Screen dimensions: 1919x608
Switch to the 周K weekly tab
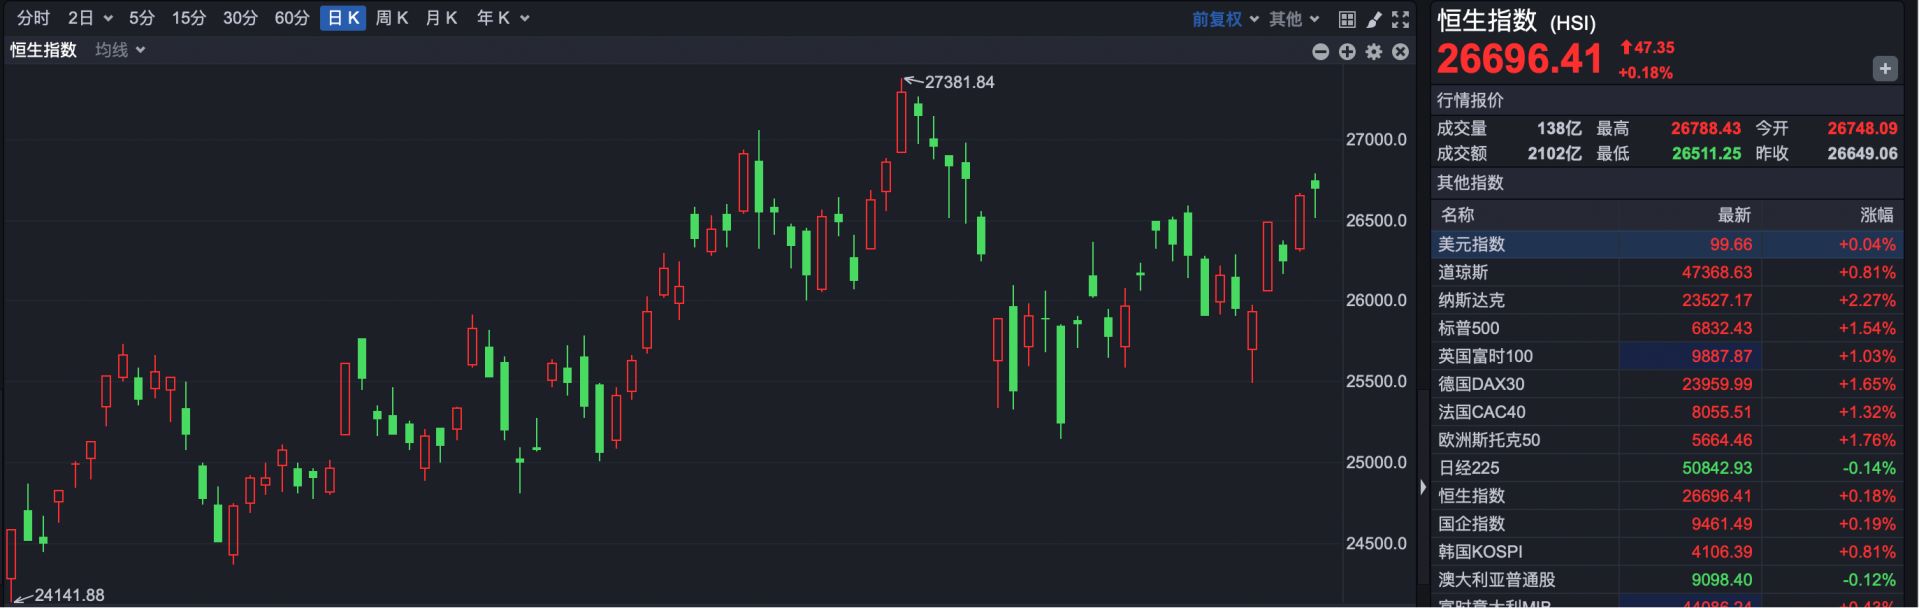(391, 18)
